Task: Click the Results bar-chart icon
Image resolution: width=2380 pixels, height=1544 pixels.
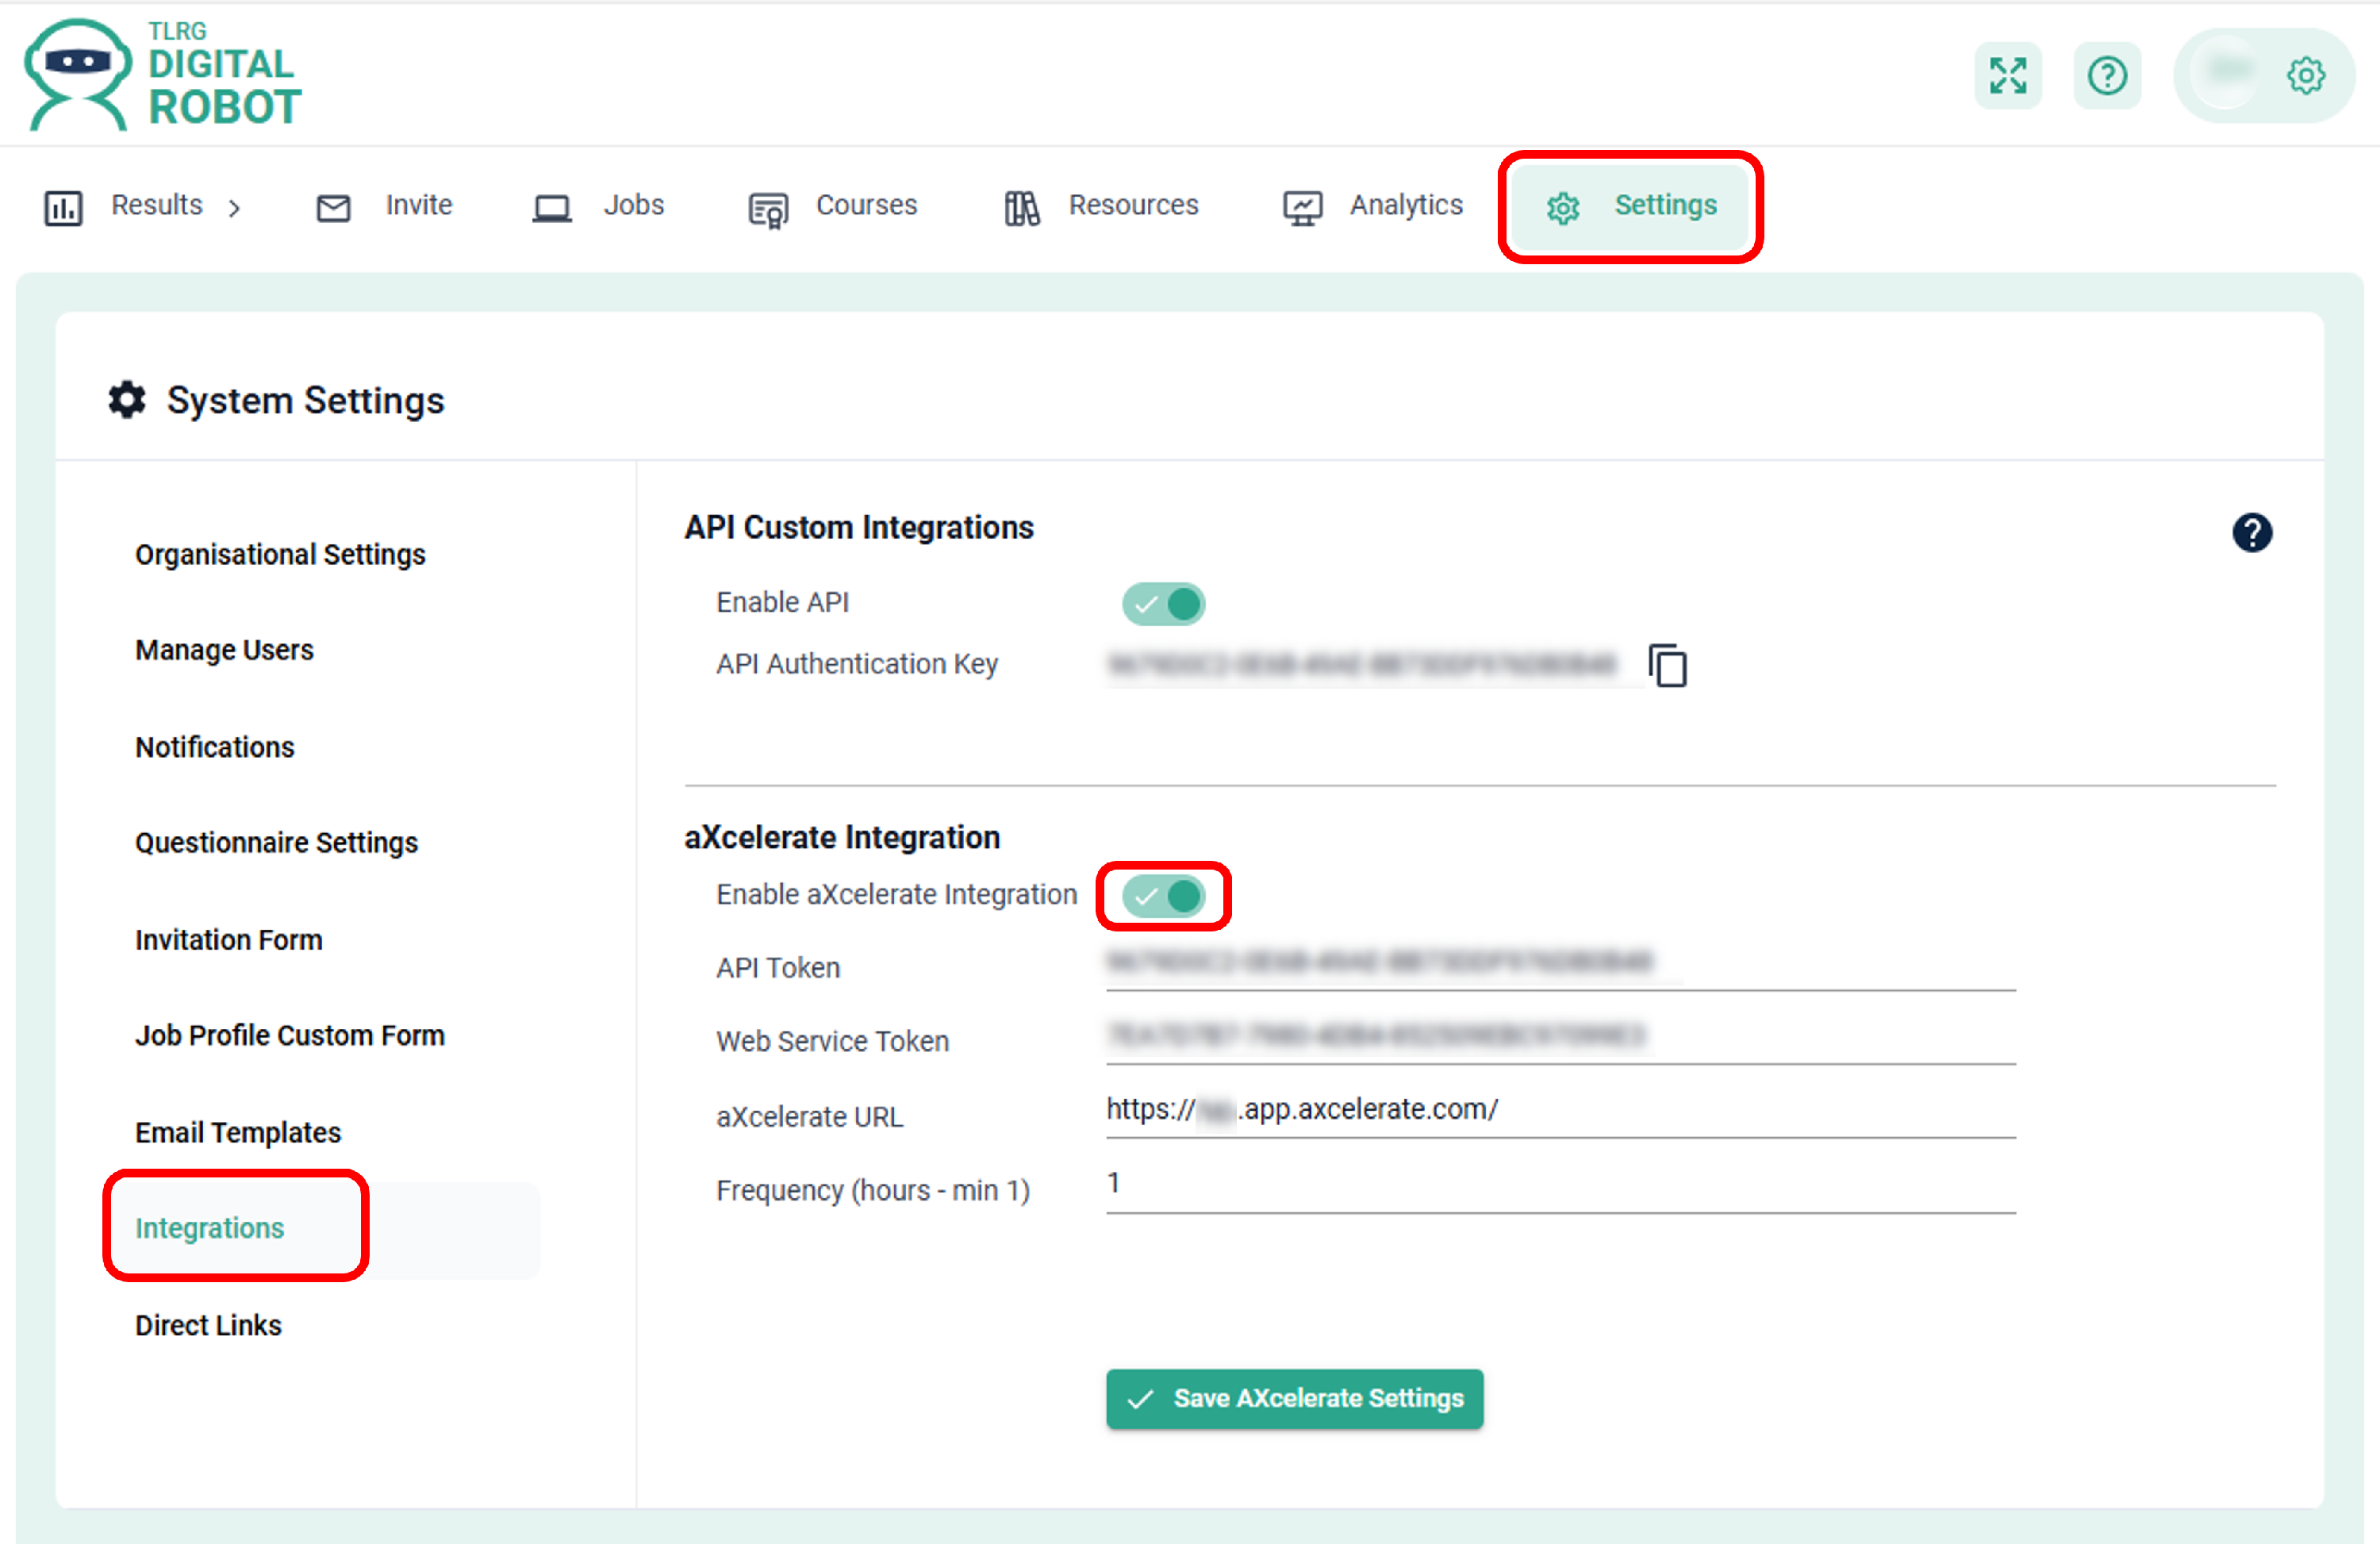Action: point(63,208)
